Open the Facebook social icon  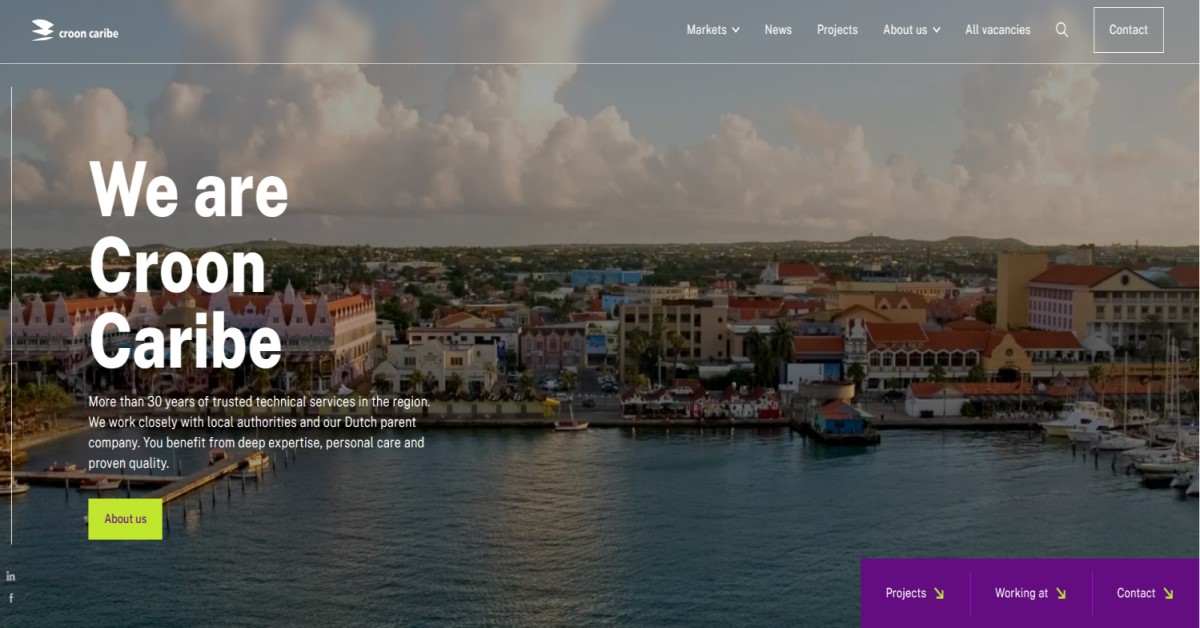pos(11,598)
